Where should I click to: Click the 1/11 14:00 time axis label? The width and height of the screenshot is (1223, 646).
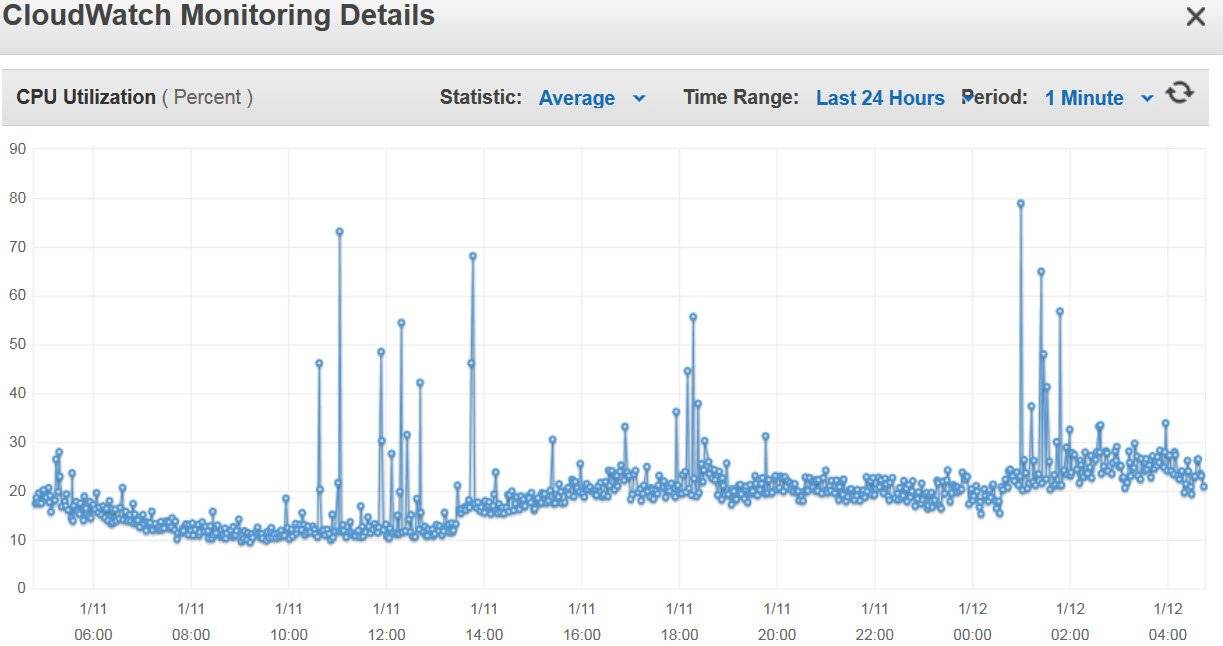pos(484,621)
